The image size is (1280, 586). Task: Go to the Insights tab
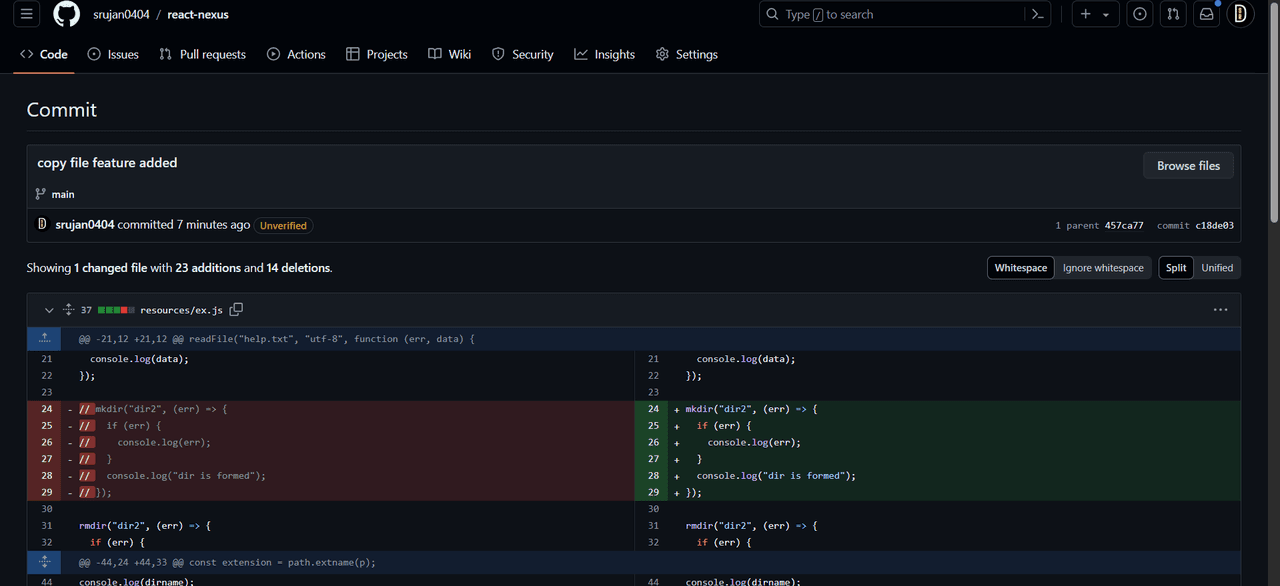pyautogui.click(x=604, y=54)
